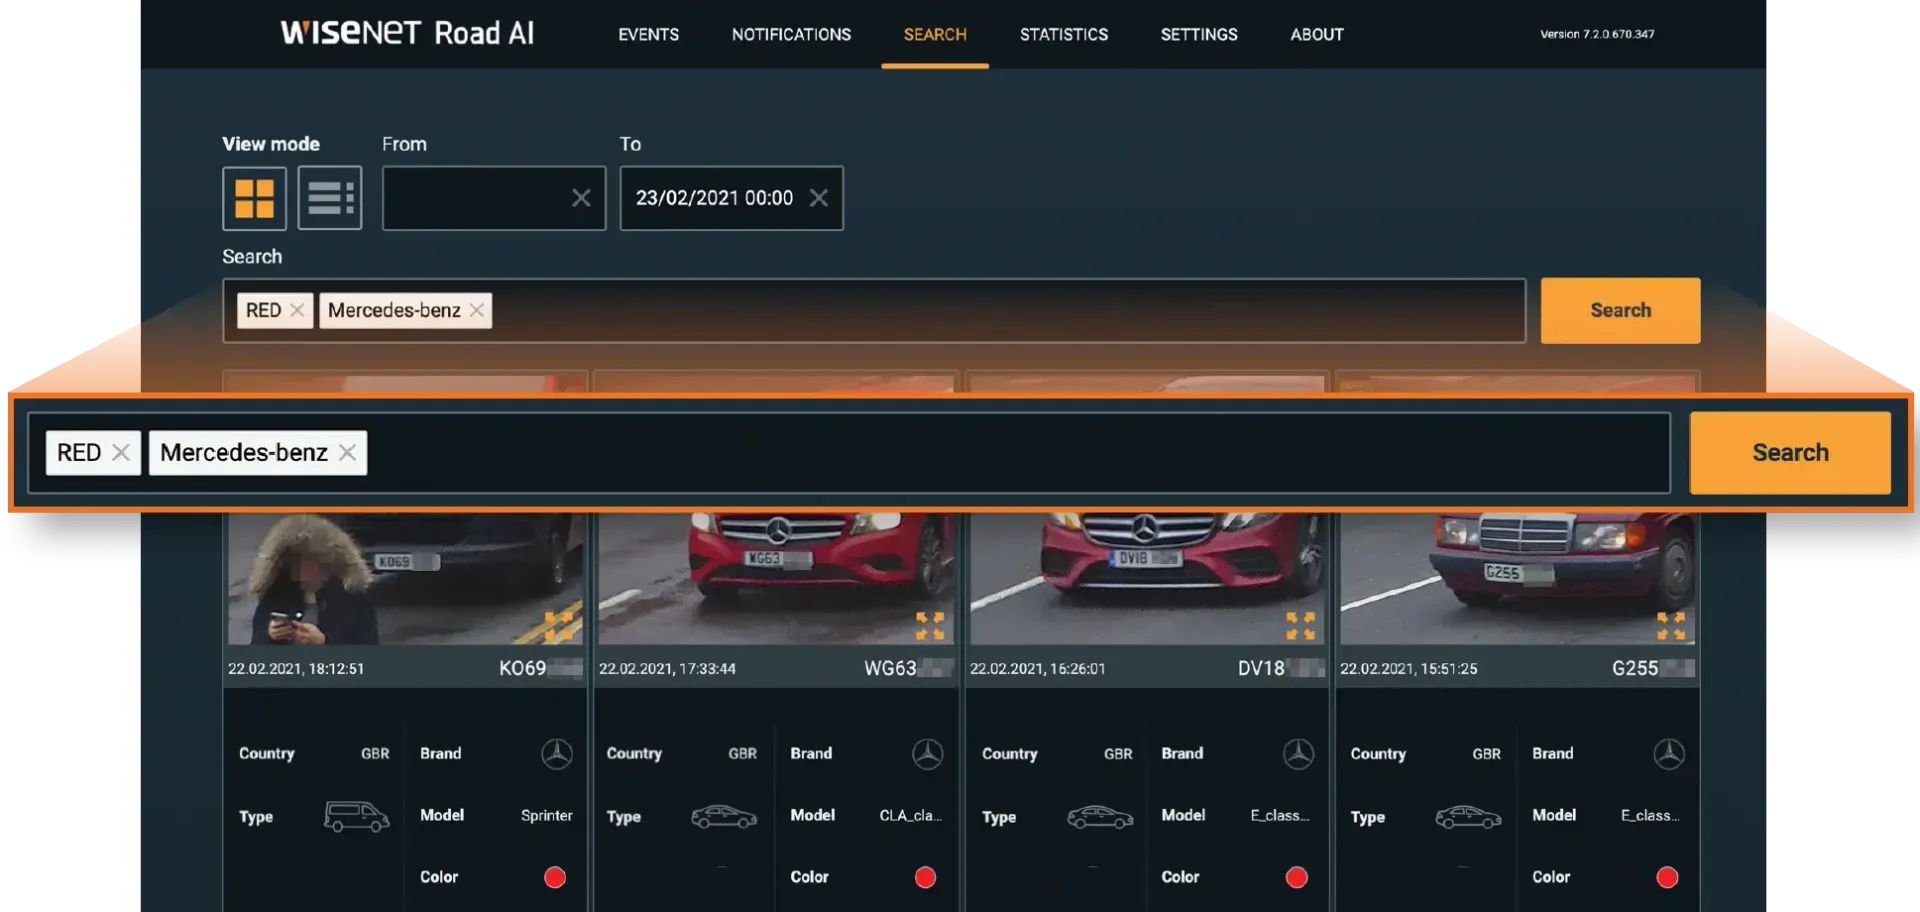
Task: Go to the NOTIFICATIONS tab
Action: pos(791,34)
